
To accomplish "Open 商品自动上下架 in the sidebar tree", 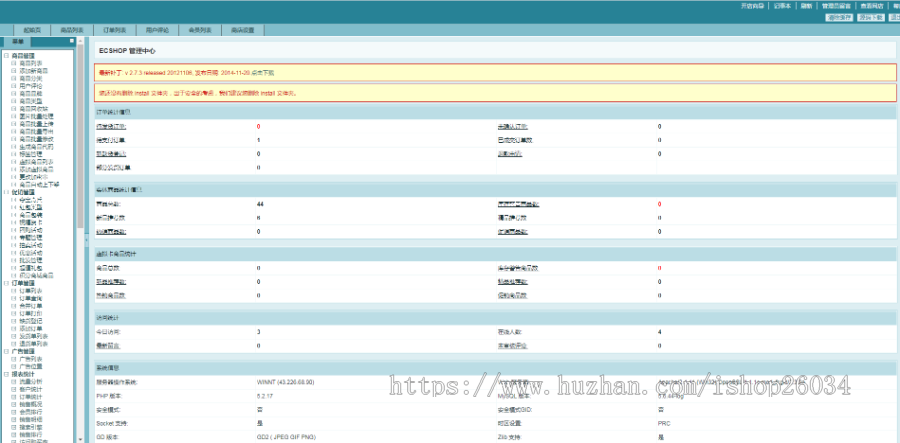I will coord(40,185).
